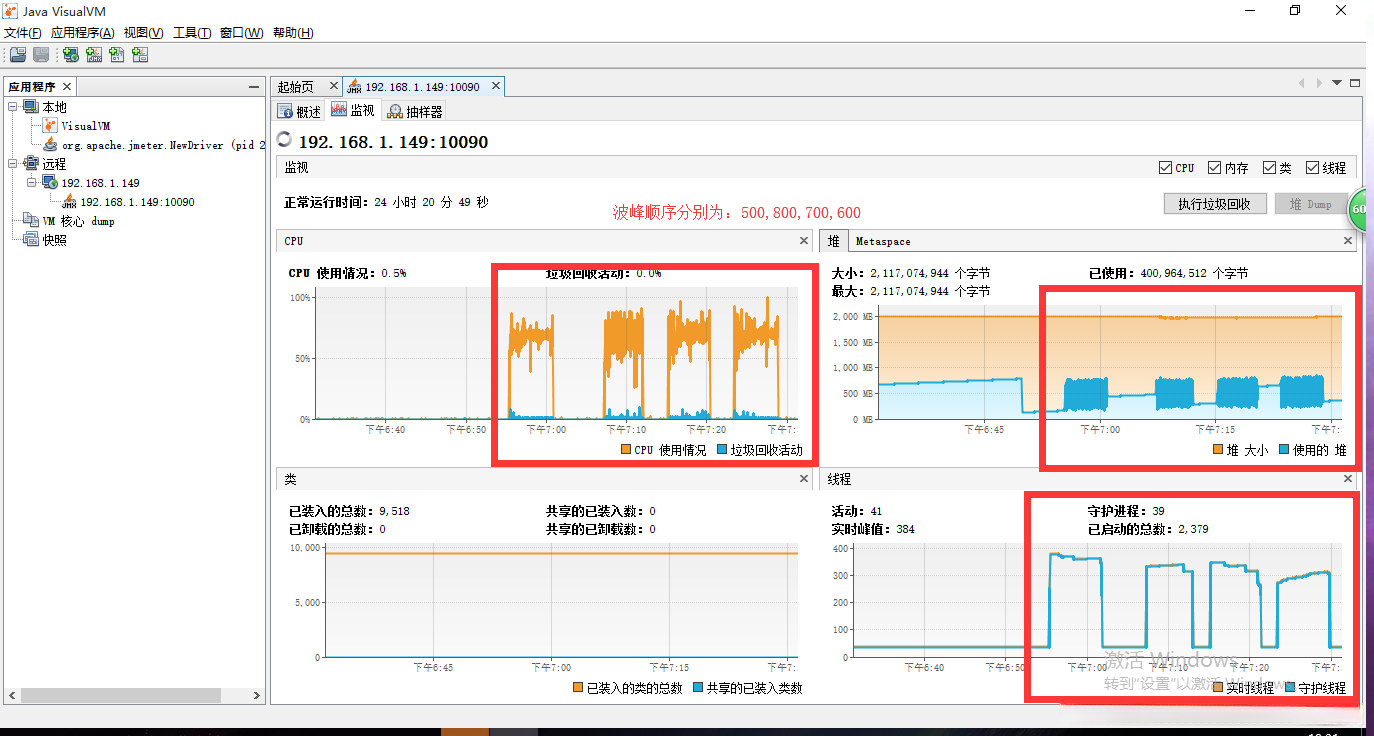Click Add JMX Connection toolbar icon

[94, 56]
